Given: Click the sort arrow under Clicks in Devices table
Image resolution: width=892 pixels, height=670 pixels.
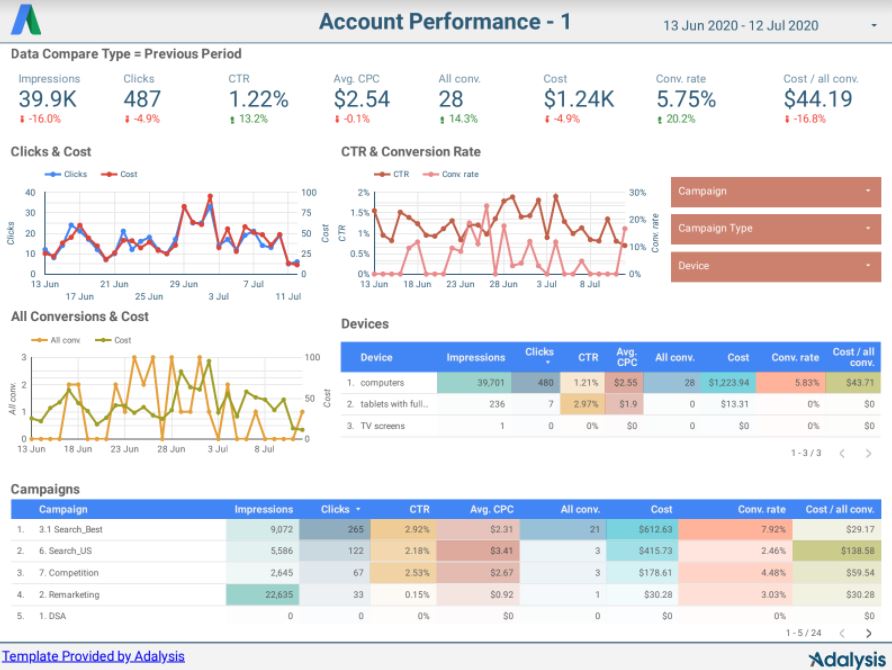Looking at the screenshot, I should point(539,363).
